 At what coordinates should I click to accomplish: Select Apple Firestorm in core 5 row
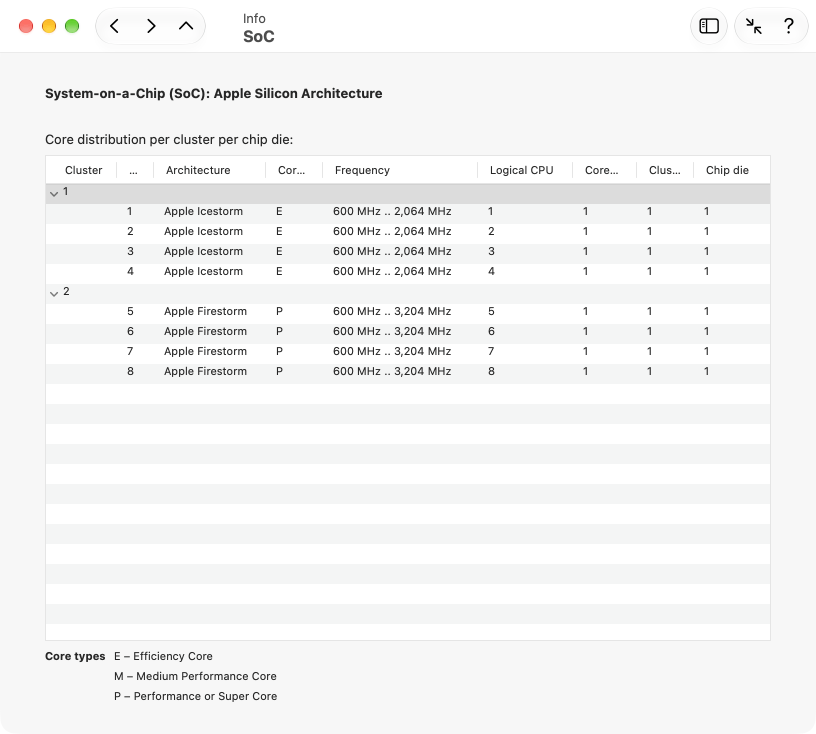pyautogui.click(x=206, y=311)
